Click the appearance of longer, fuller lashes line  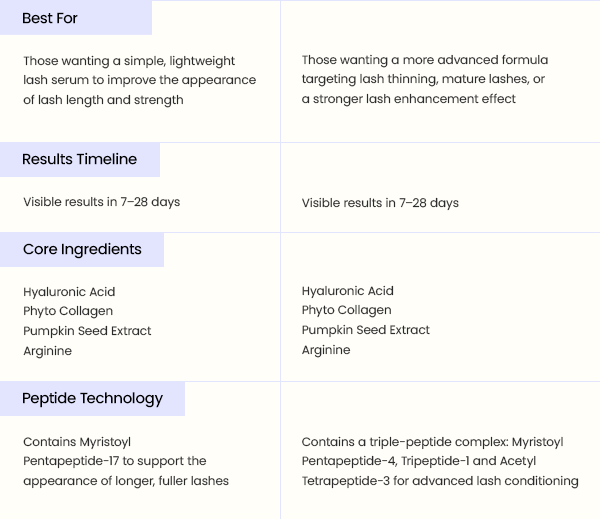tap(126, 481)
